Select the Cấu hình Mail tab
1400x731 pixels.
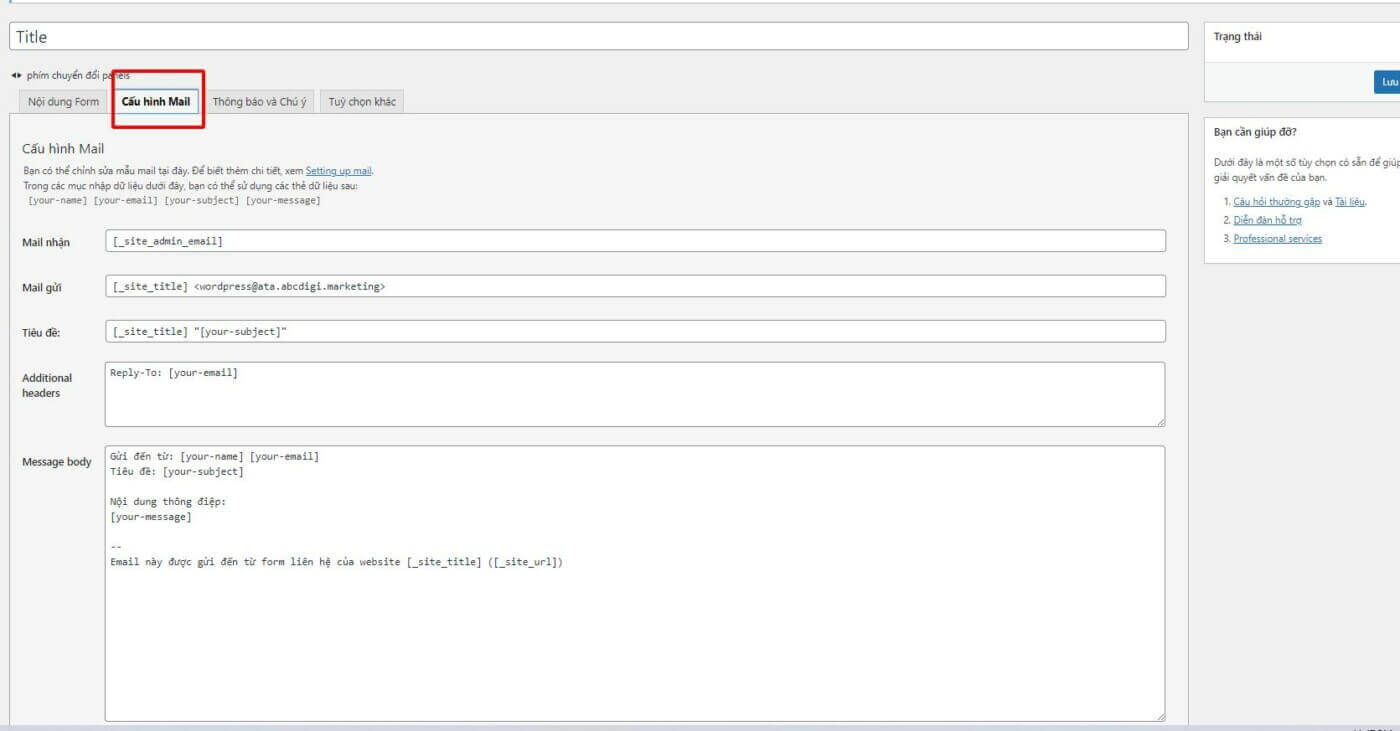pos(156,102)
